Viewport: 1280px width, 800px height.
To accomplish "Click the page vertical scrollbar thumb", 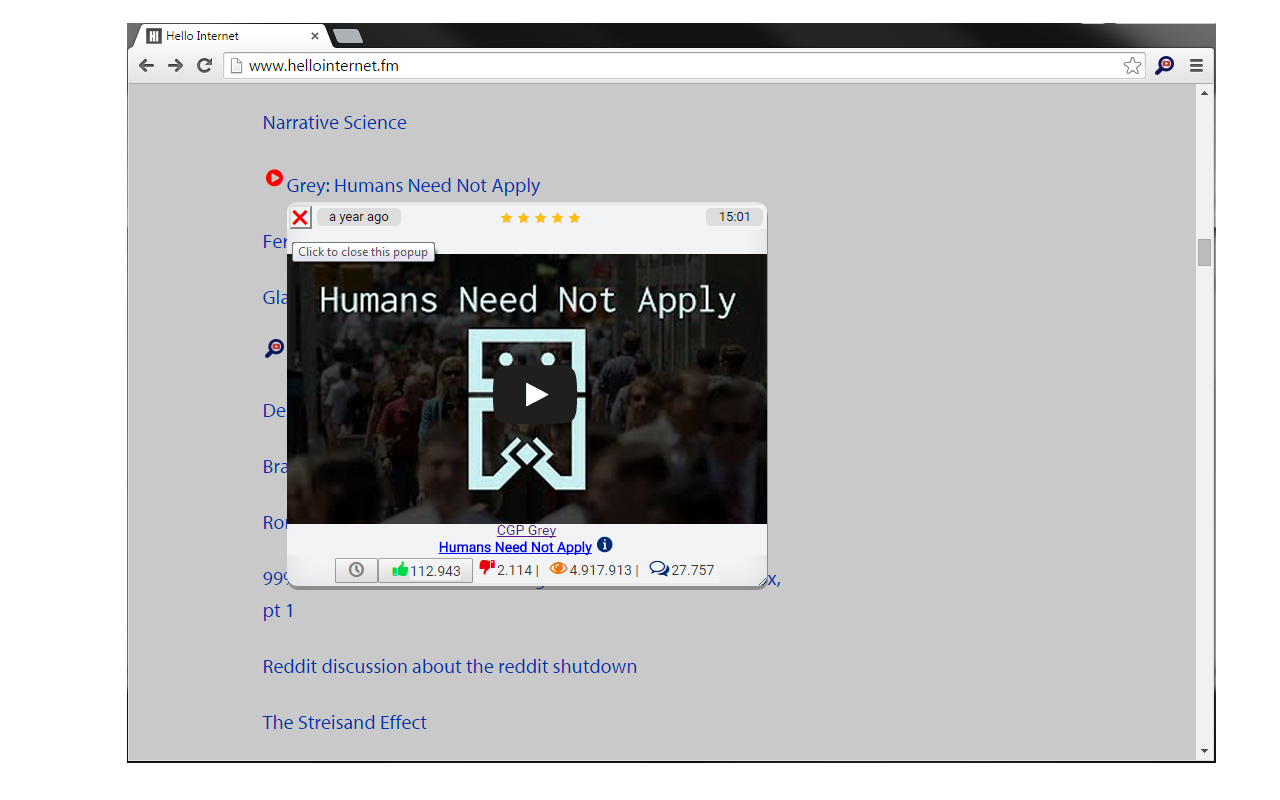I will (x=1204, y=252).
